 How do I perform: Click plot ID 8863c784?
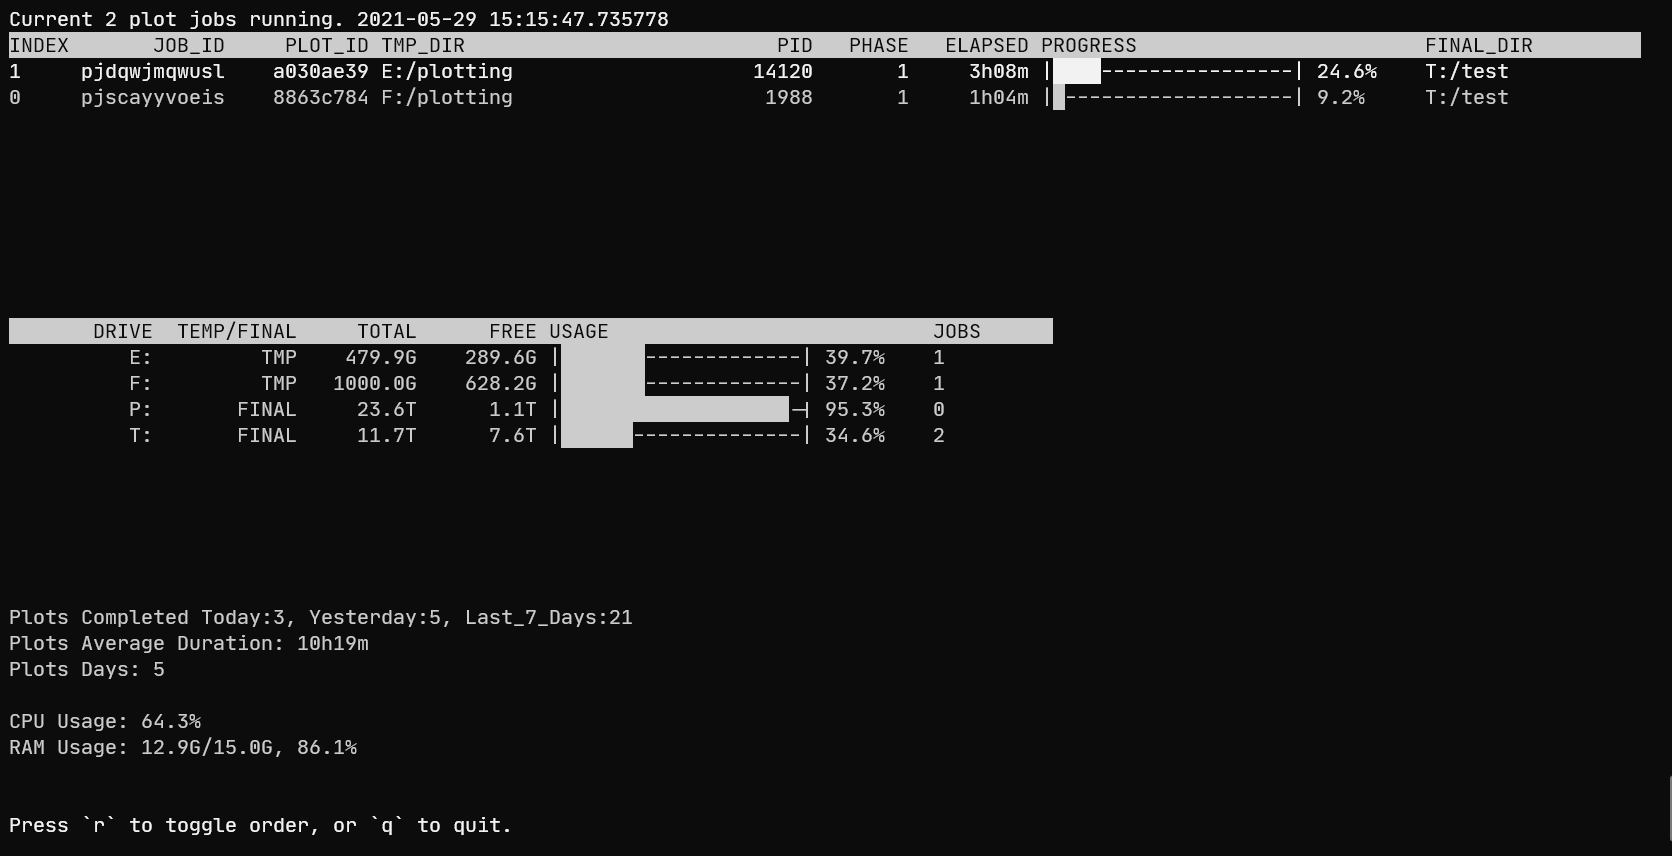pos(321,97)
